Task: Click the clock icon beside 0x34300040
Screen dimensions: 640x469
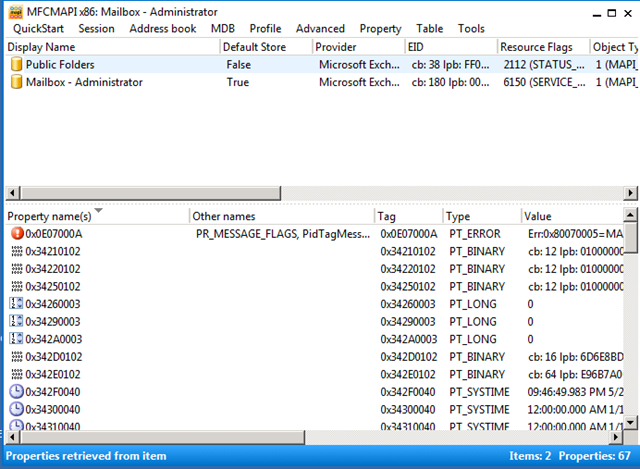Action: (16, 409)
